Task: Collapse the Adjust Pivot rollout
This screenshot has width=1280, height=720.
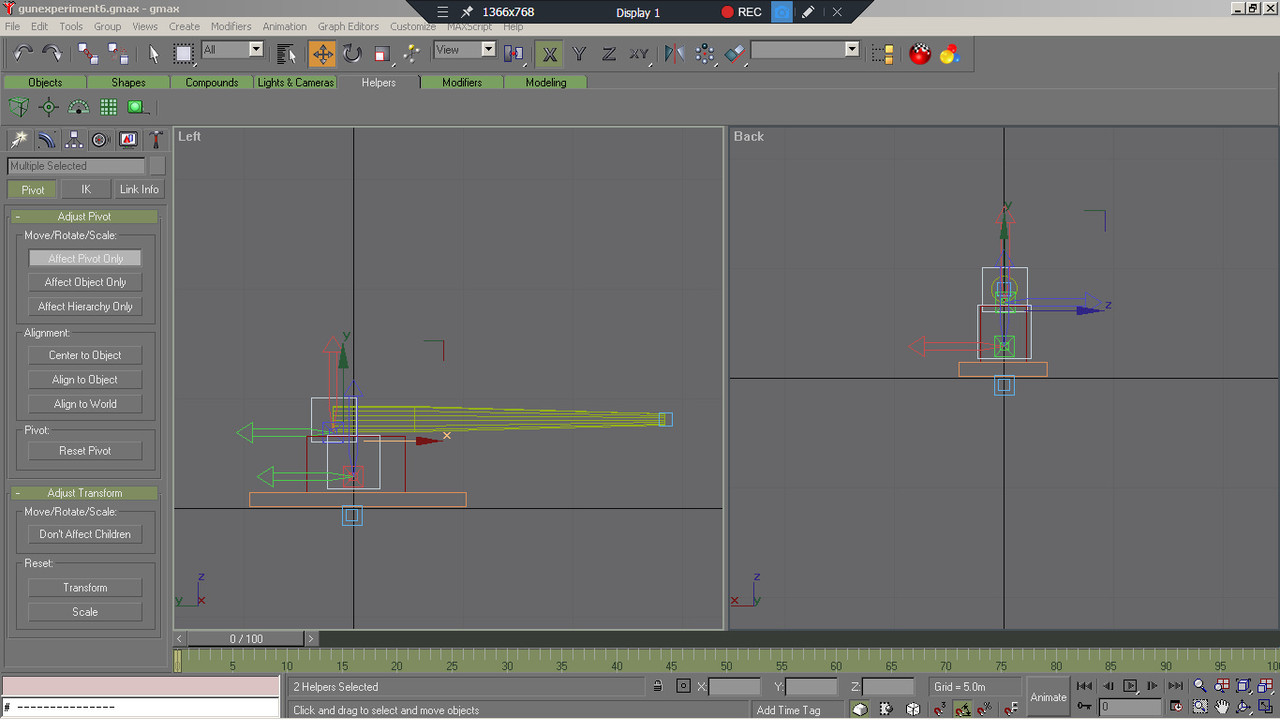Action: tap(85, 216)
